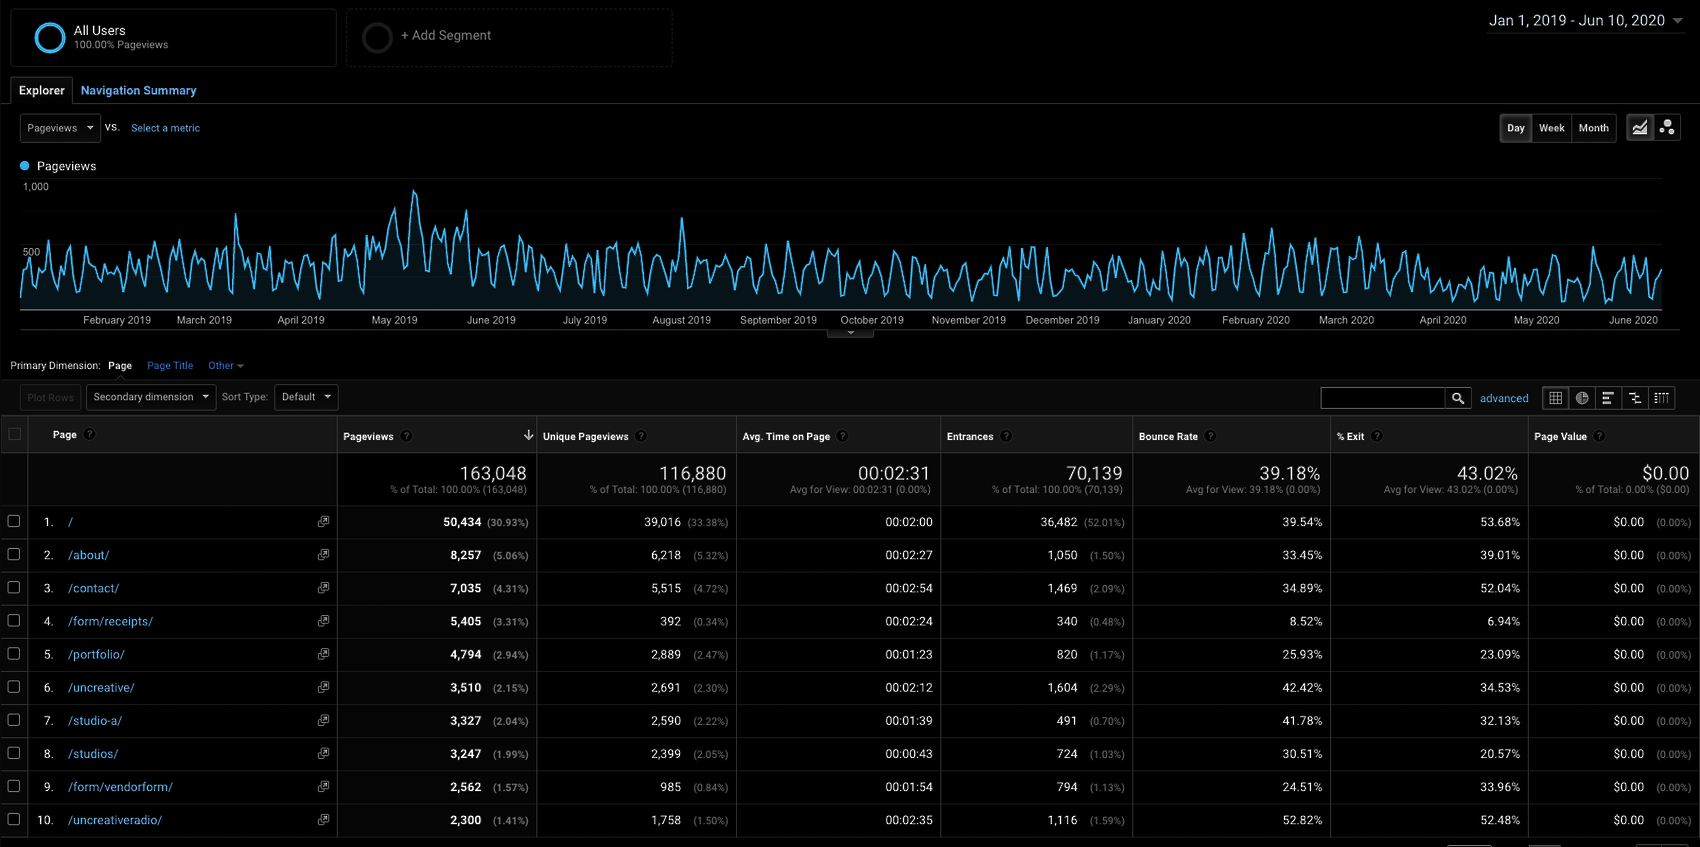Expand the Other primary dimension menu
The height and width of the screenshot is (847, 1700).
click(x=225, y=366)
